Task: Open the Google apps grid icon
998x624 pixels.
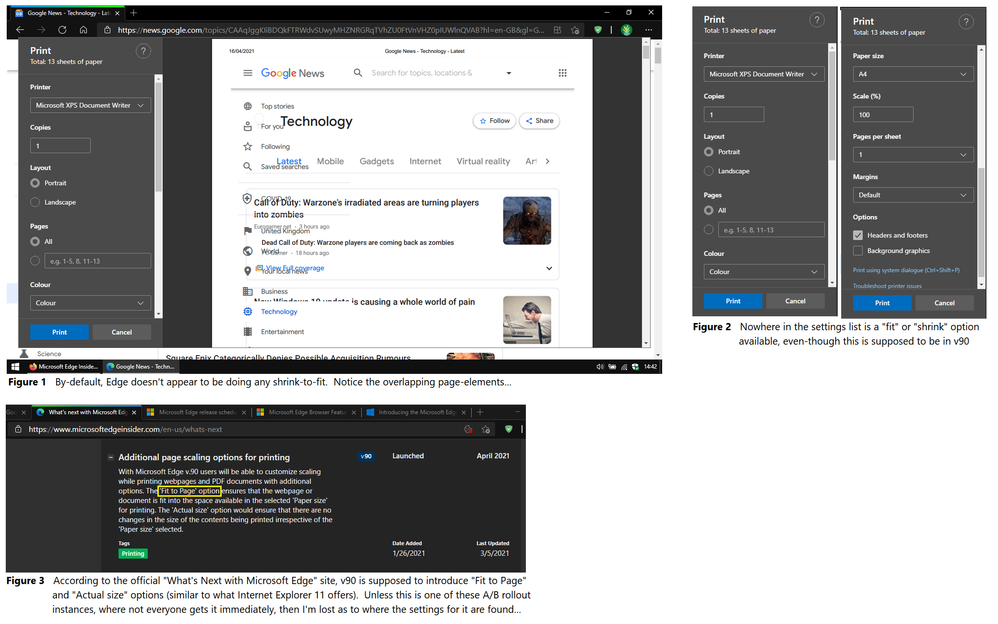Action: click(563, 73)
